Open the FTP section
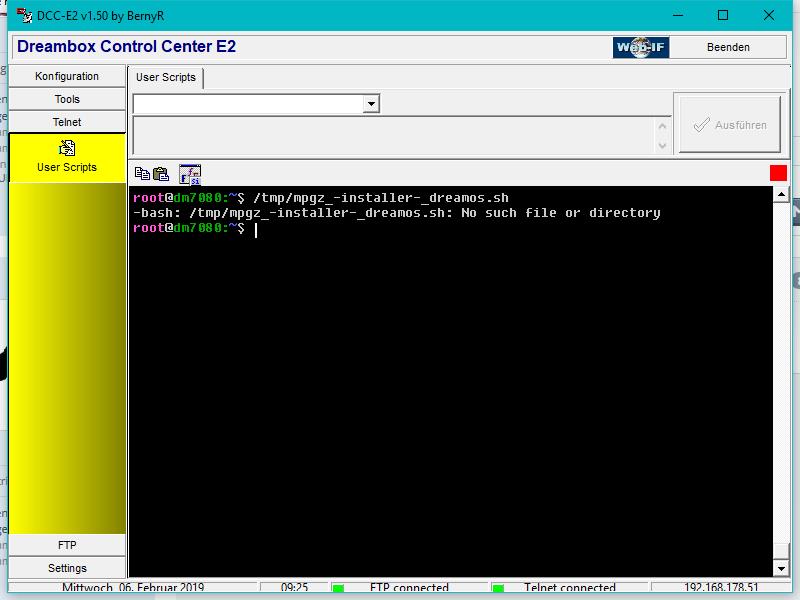This screenshot has height=600, width=800. (x=67, y=545)
